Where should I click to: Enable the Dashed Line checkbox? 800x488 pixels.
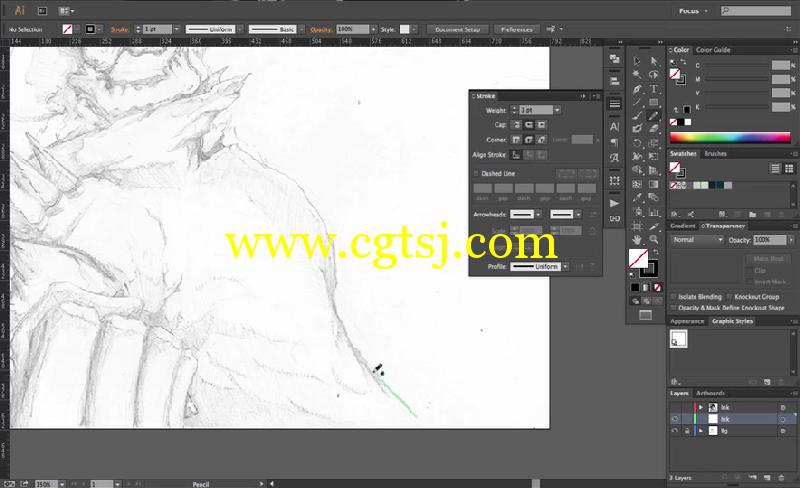point(477,174)
